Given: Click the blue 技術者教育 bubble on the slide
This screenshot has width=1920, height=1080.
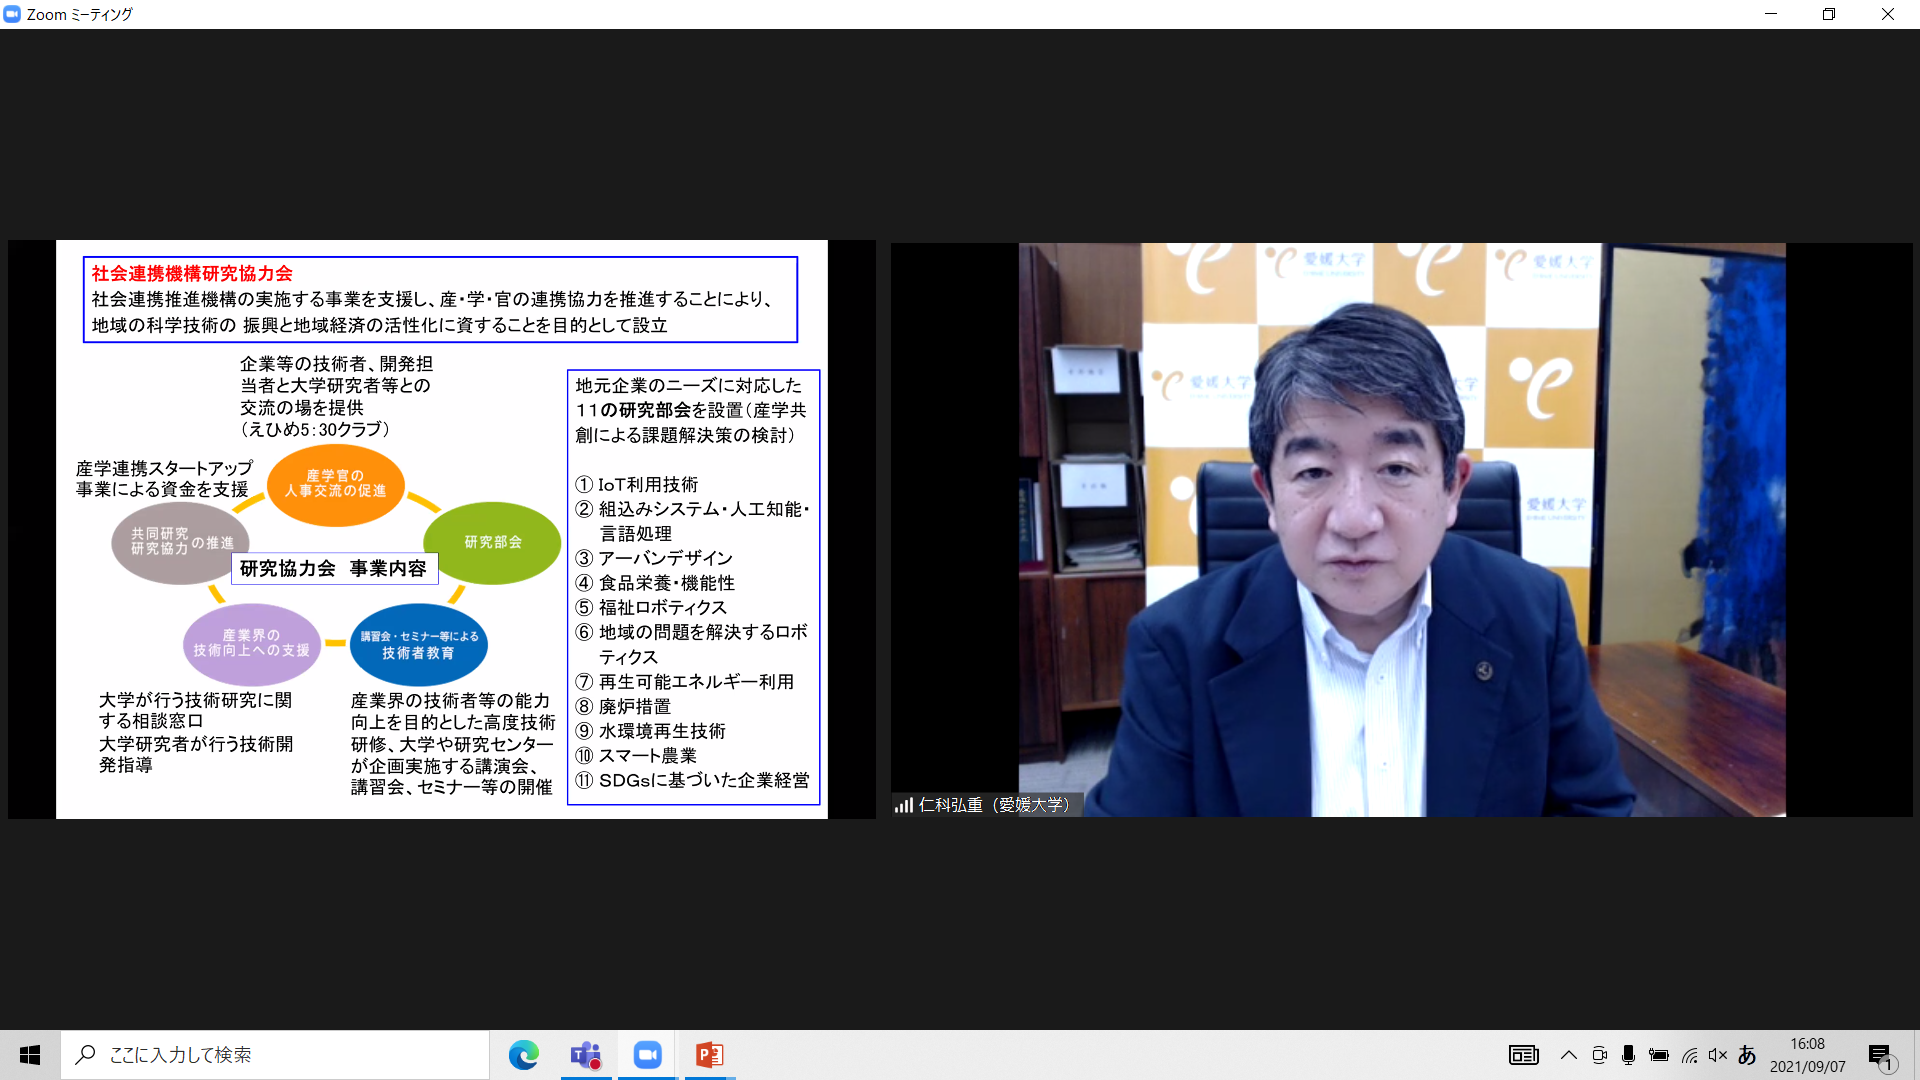Looking at the screenshot, I should click(x=419, y=645).
